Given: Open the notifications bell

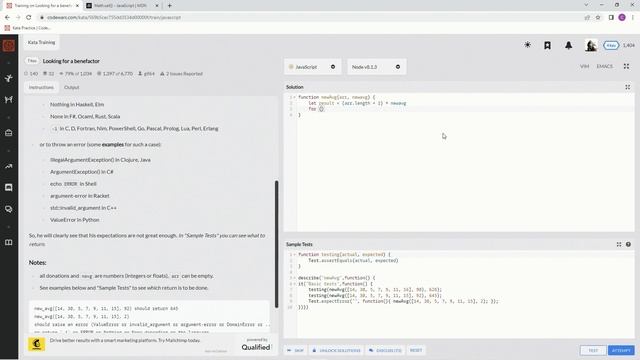Looking at the screenshot, I should [x=568, y=45].
